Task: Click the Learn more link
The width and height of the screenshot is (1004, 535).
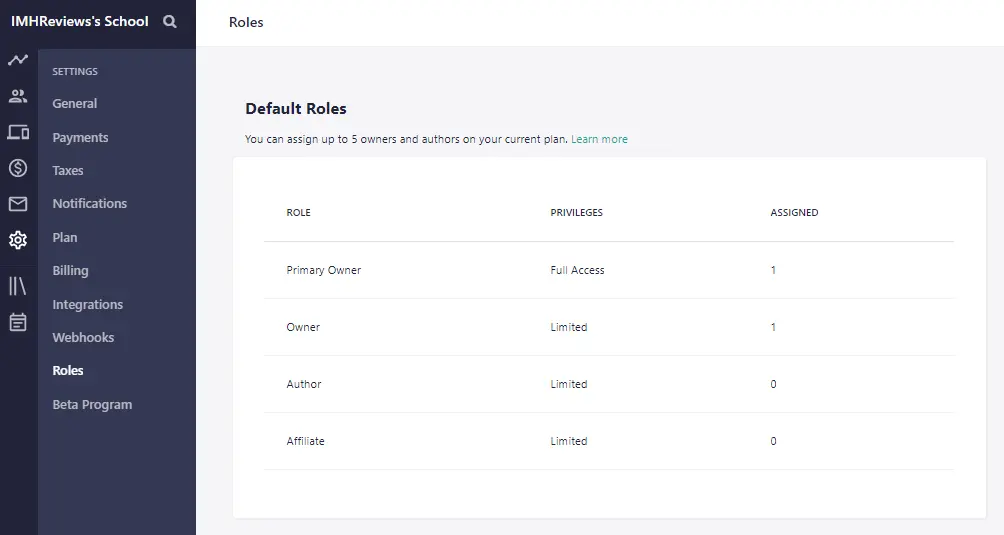Action: 599,139
